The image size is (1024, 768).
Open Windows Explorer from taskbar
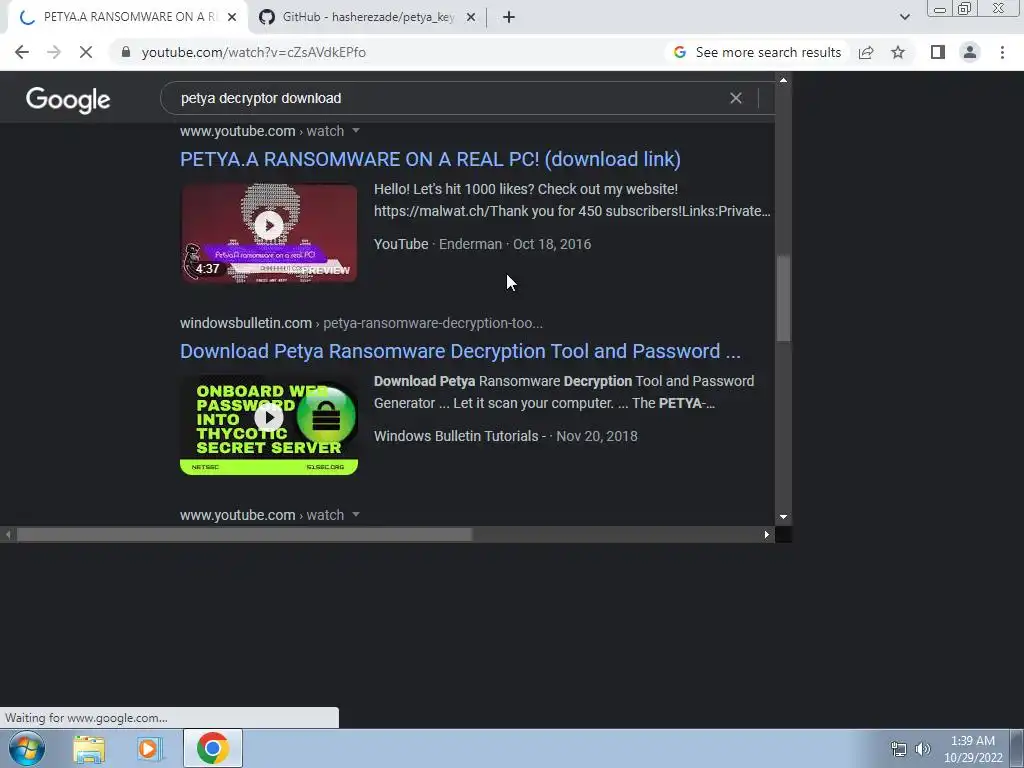[x=89, y=748]
